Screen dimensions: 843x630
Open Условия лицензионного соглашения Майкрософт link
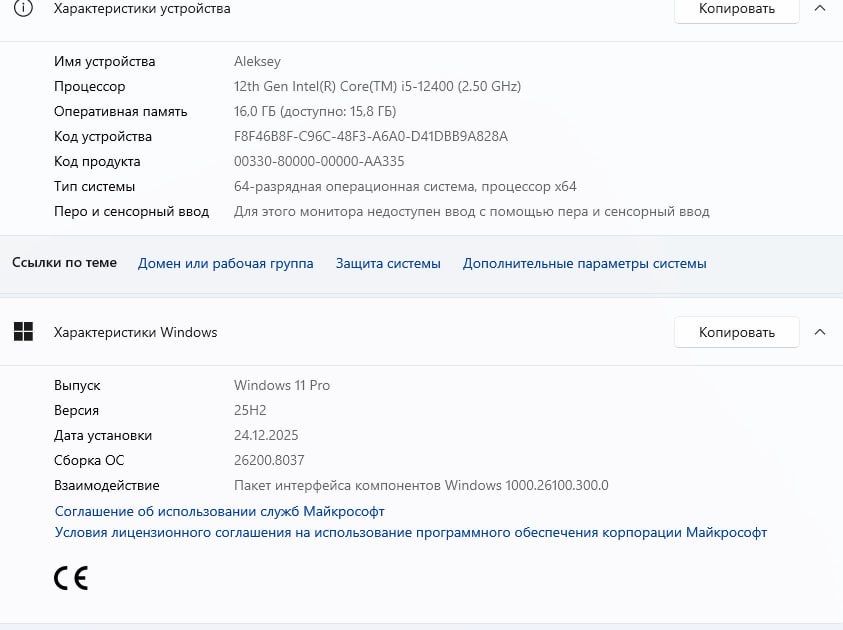click(411, 532)
